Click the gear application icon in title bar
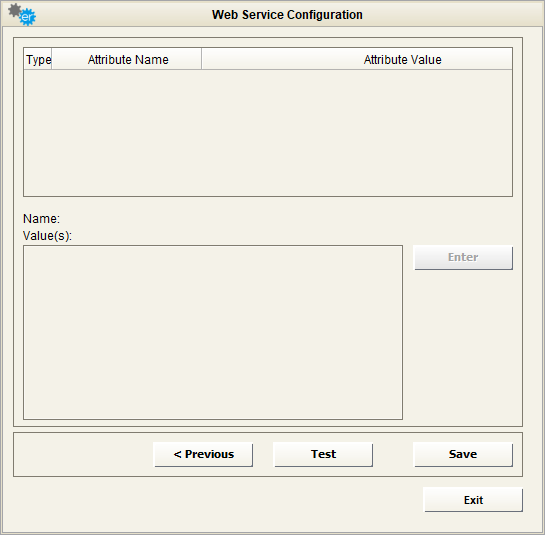Viewport: 545px width, 535px height. click(22, 14)
